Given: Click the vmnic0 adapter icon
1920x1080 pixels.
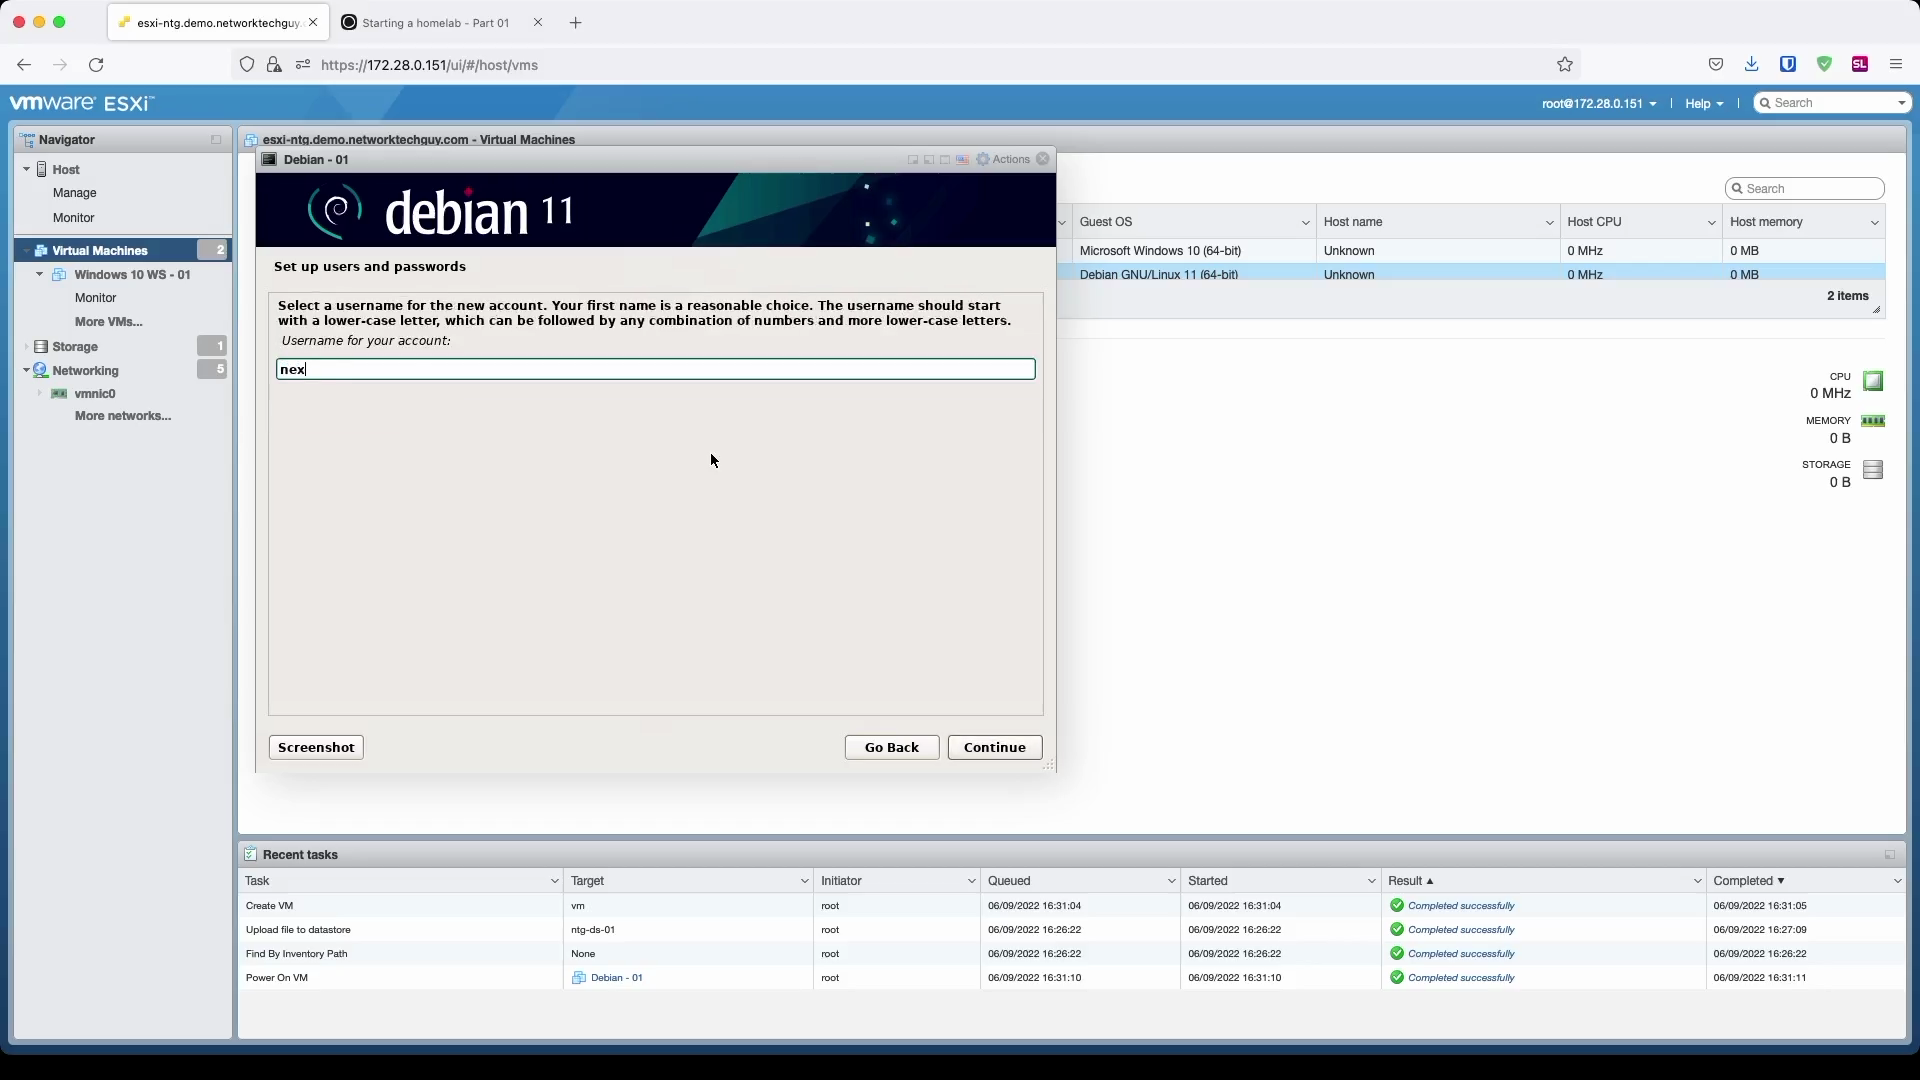Looking at the screenshot, I should [x=59, y=394].
